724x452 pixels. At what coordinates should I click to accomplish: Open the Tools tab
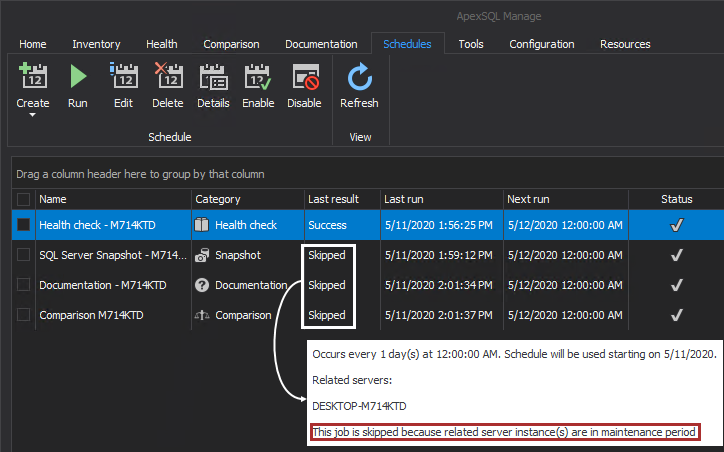pos(471,44)
